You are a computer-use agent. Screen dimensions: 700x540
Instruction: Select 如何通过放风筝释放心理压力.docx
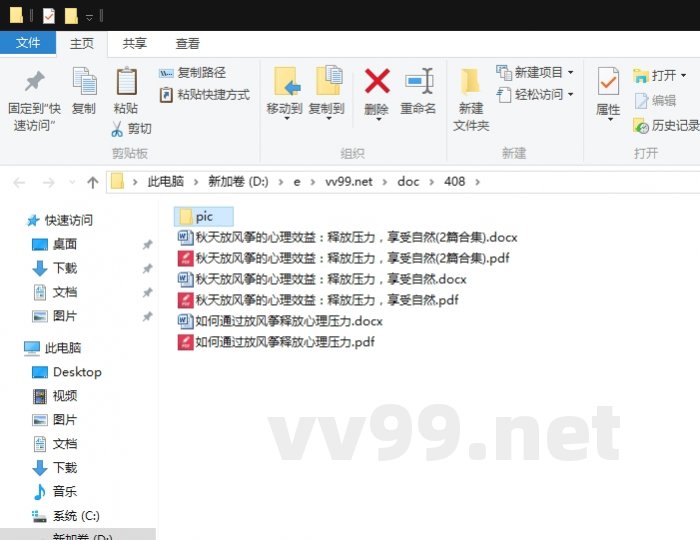pos(280,321)
